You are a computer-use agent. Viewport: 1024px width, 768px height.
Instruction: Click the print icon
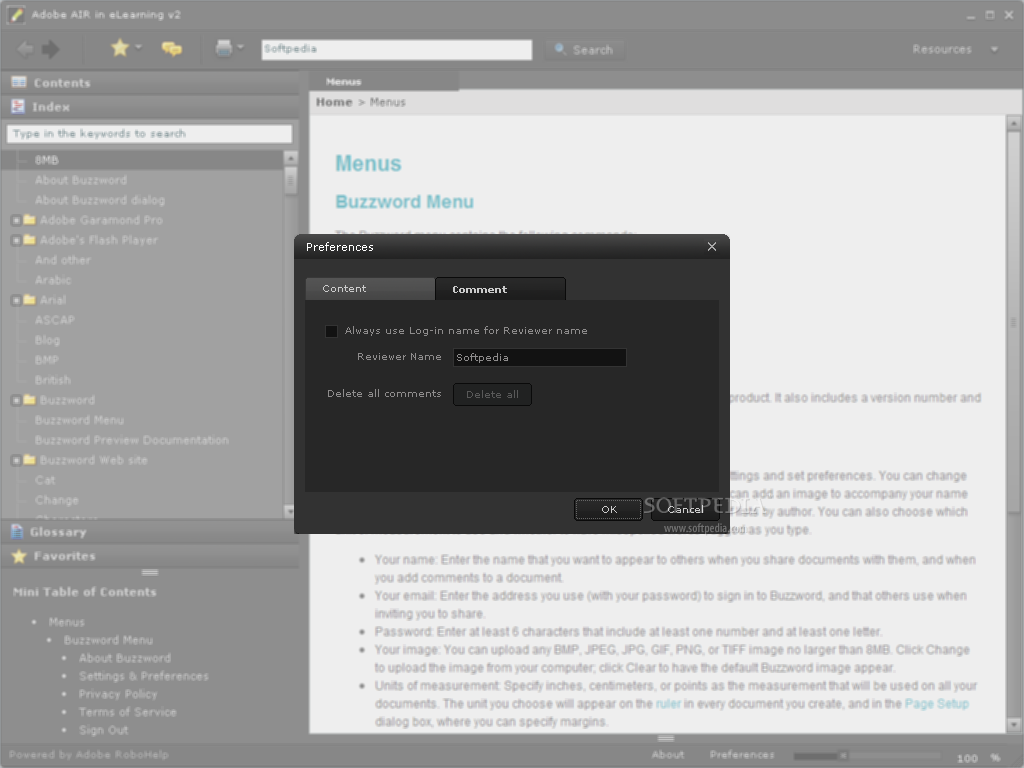point(223,48)
